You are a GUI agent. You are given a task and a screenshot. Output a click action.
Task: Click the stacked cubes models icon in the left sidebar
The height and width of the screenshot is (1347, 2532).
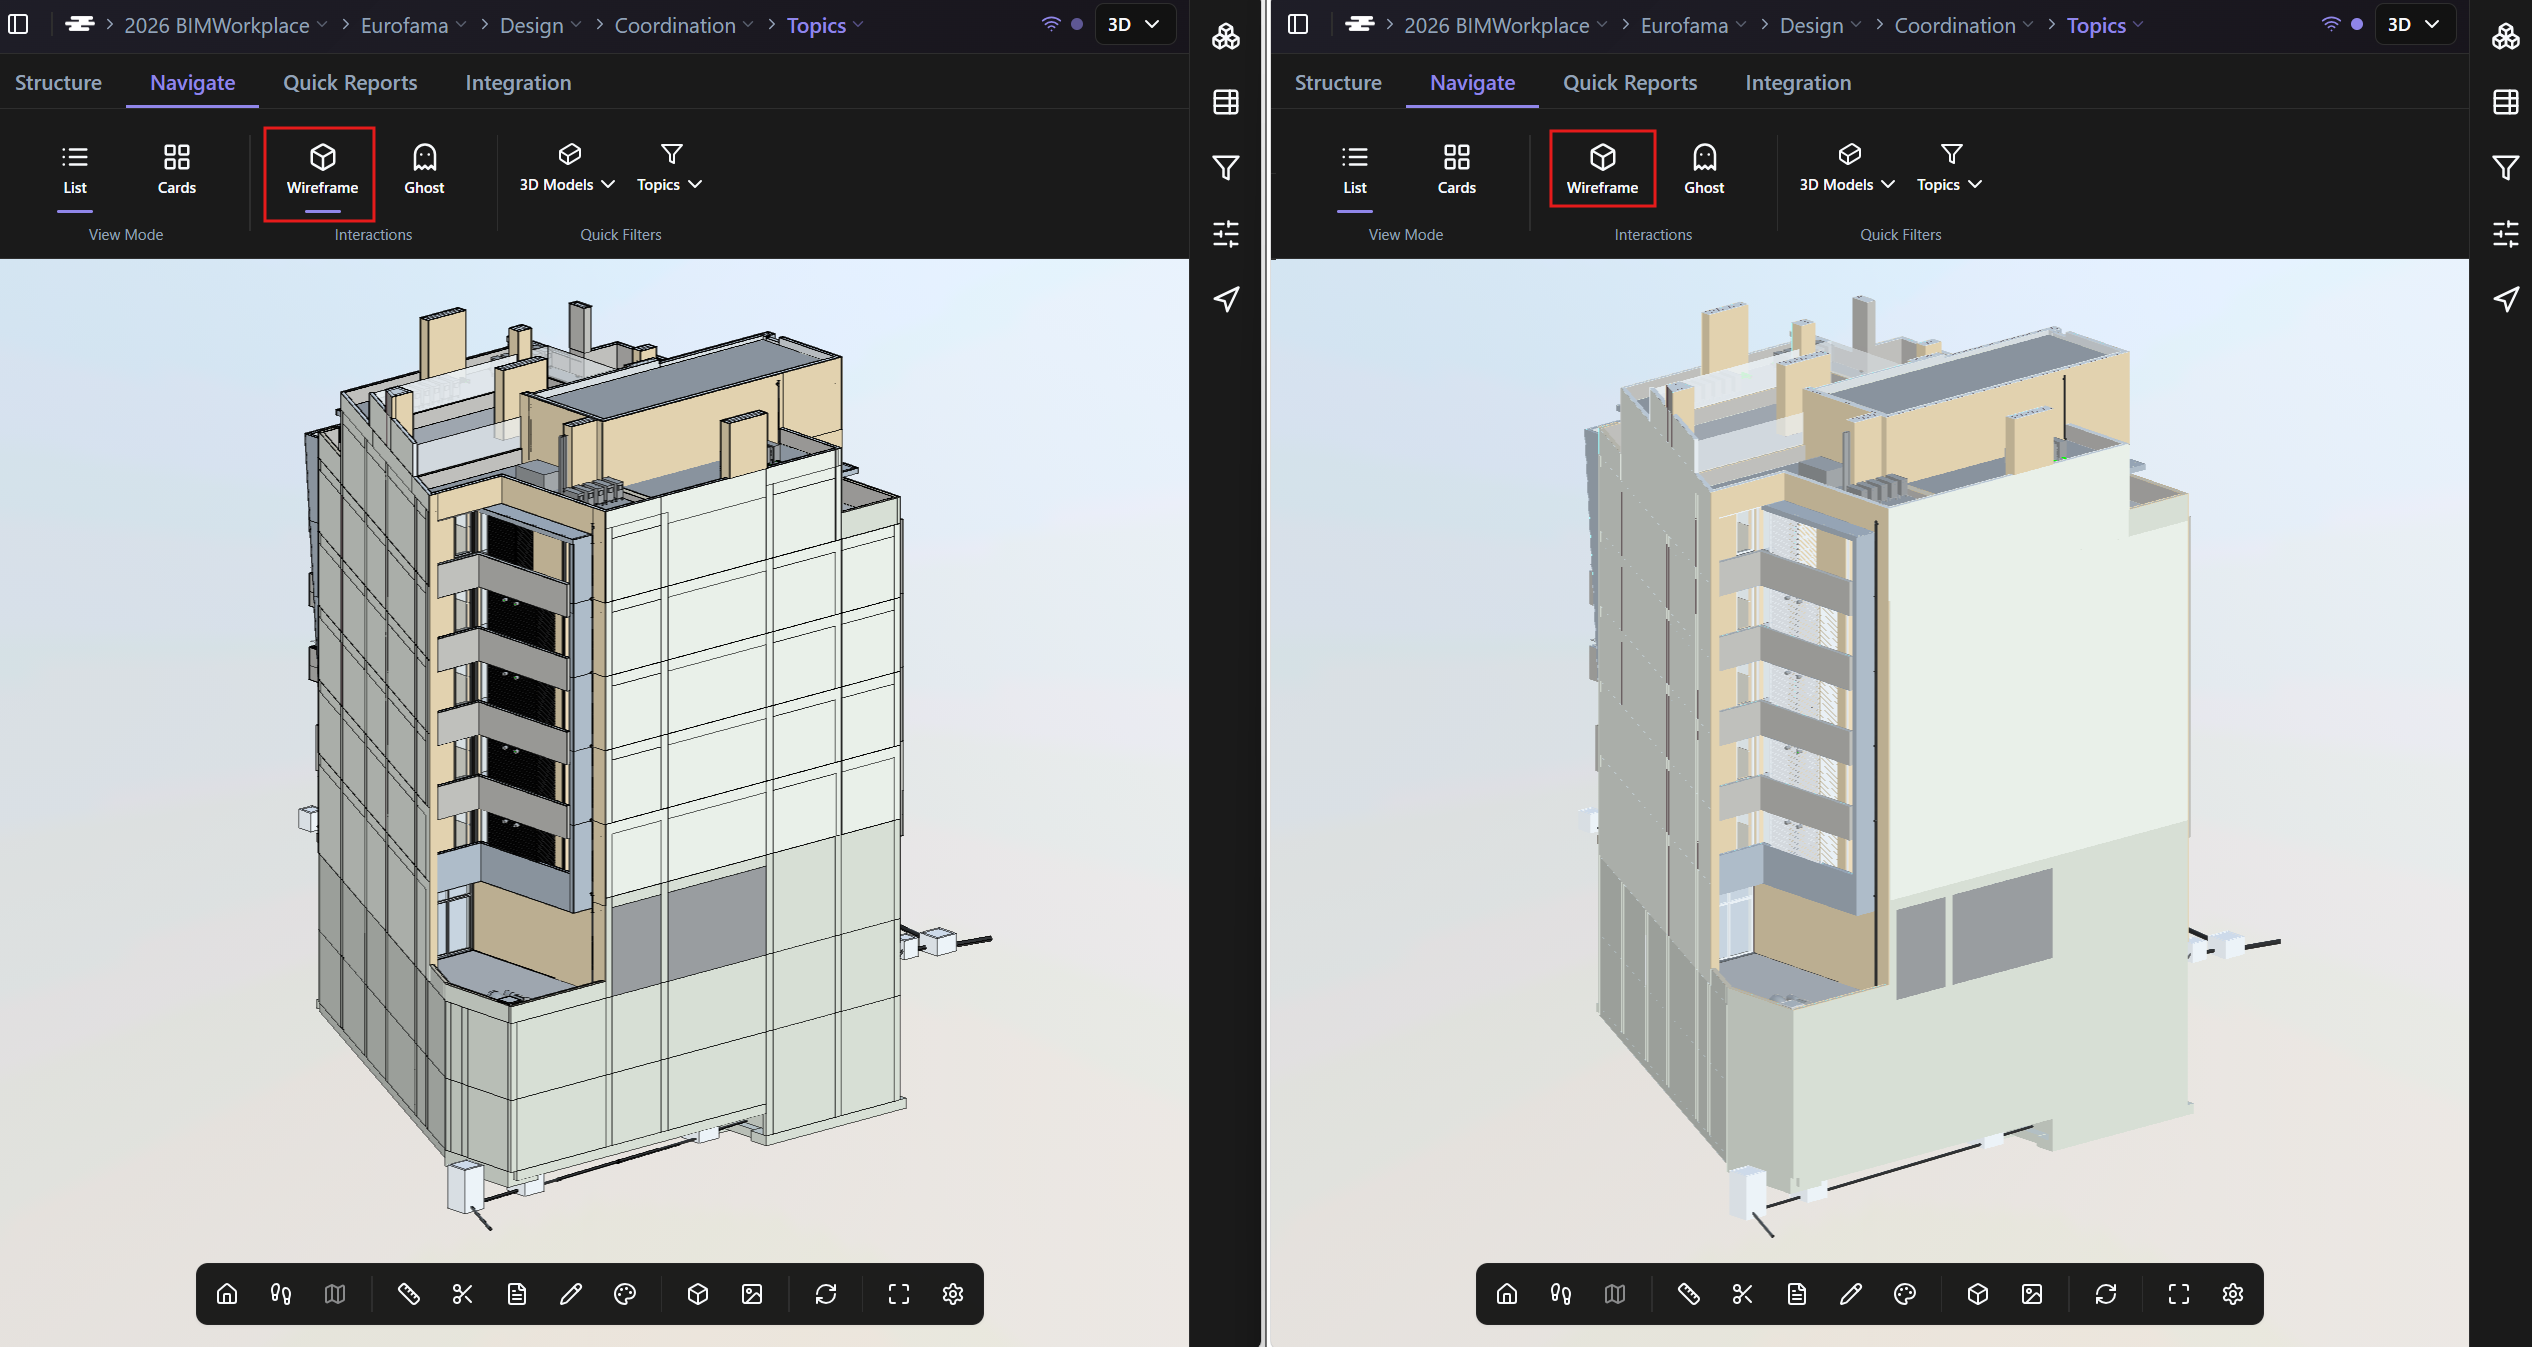[1226, 37]
